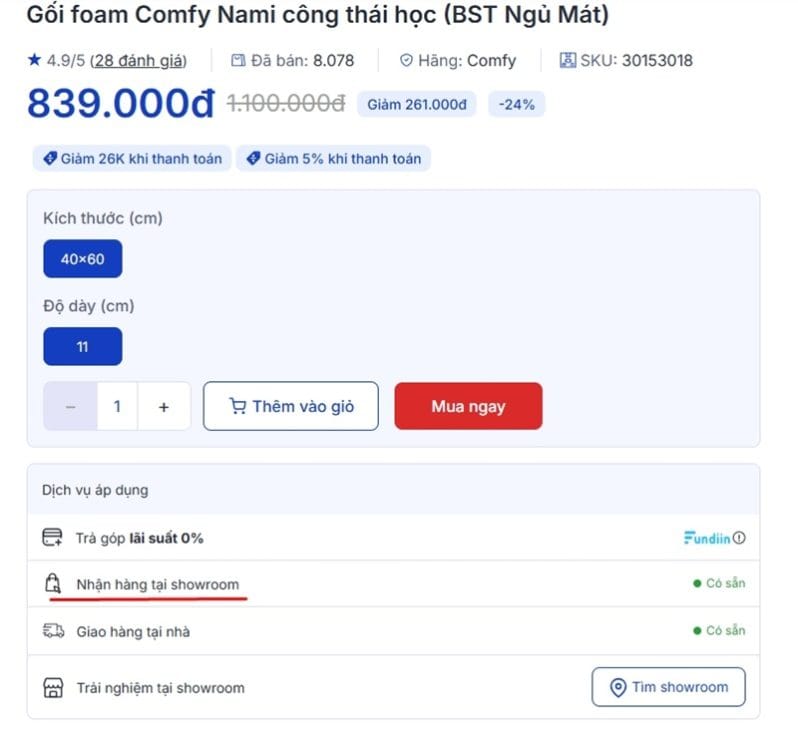798x750 pixels.
Task: Add product with Thêm vào giỏ
Action: [291, 407]
